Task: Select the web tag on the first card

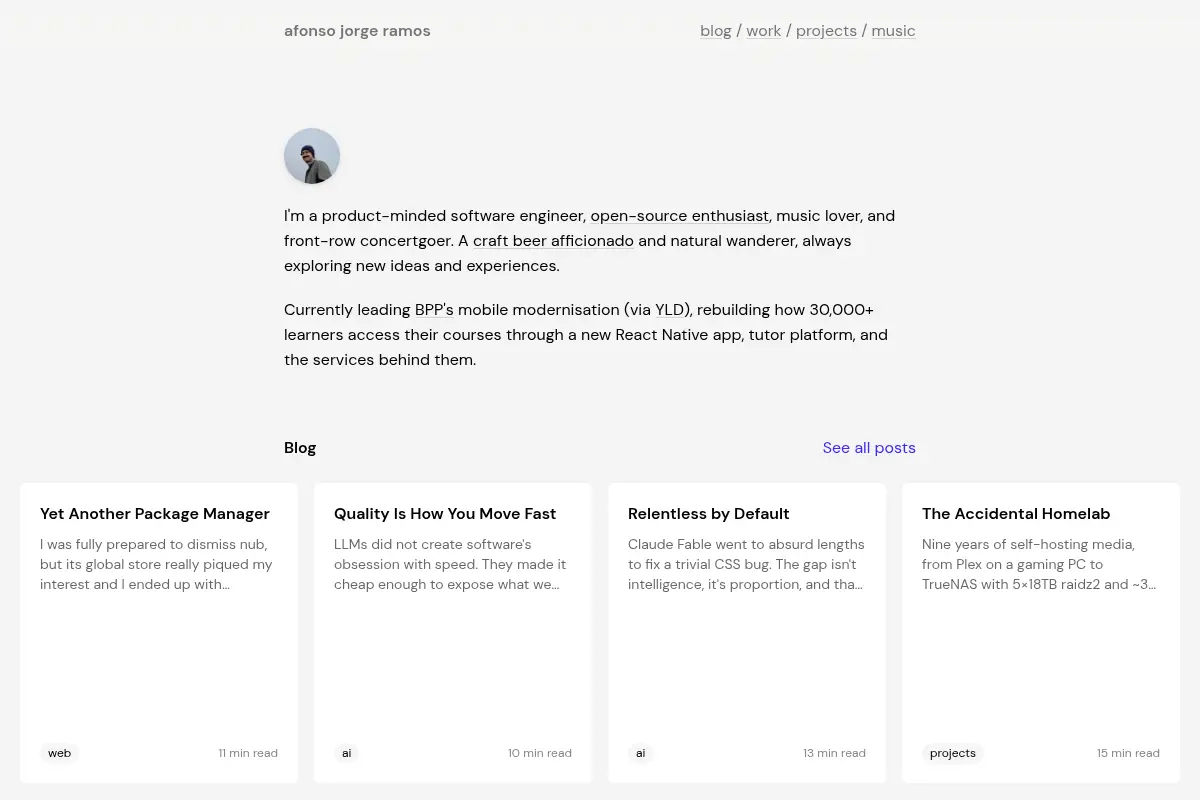Action: 60,753
